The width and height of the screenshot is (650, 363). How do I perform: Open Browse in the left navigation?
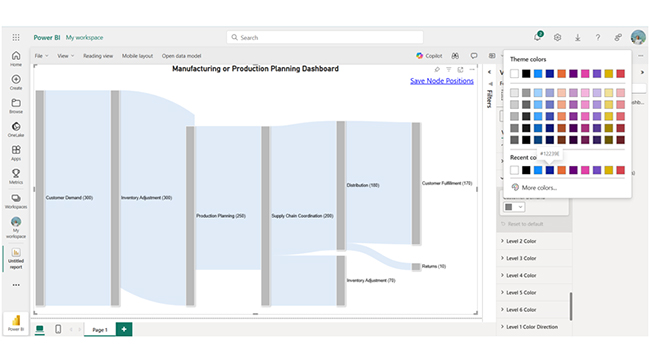pyautogui.click(x=16, y=106)
